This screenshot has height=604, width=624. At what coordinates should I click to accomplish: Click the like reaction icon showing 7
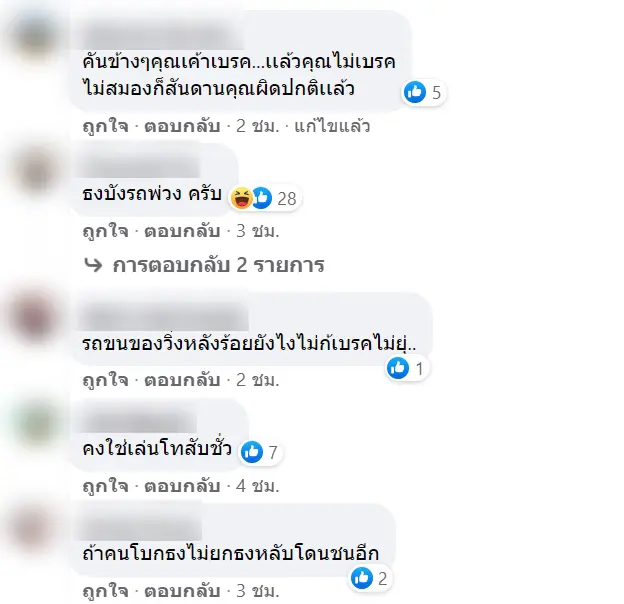252,452
